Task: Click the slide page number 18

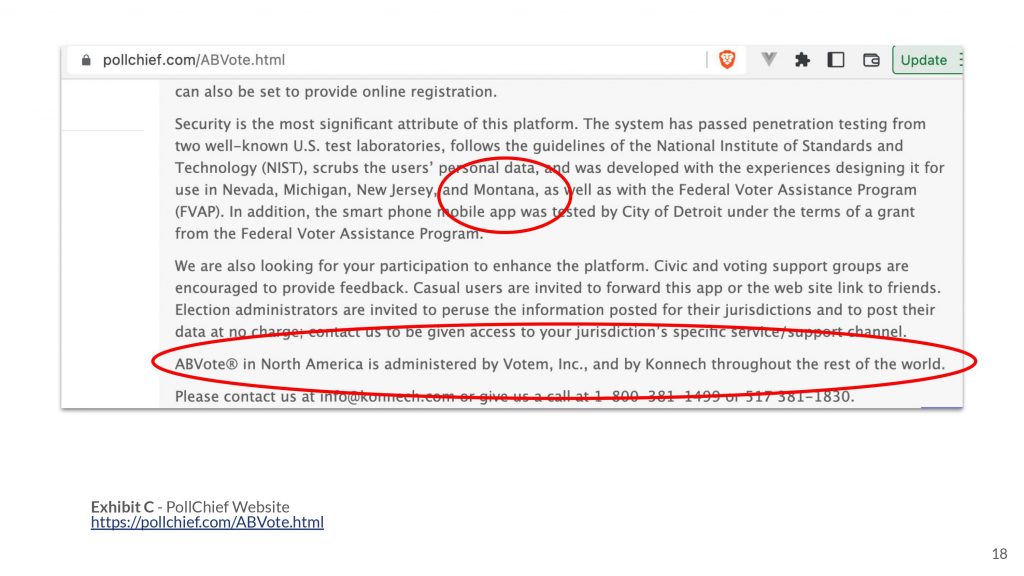Action: (999, 554)
